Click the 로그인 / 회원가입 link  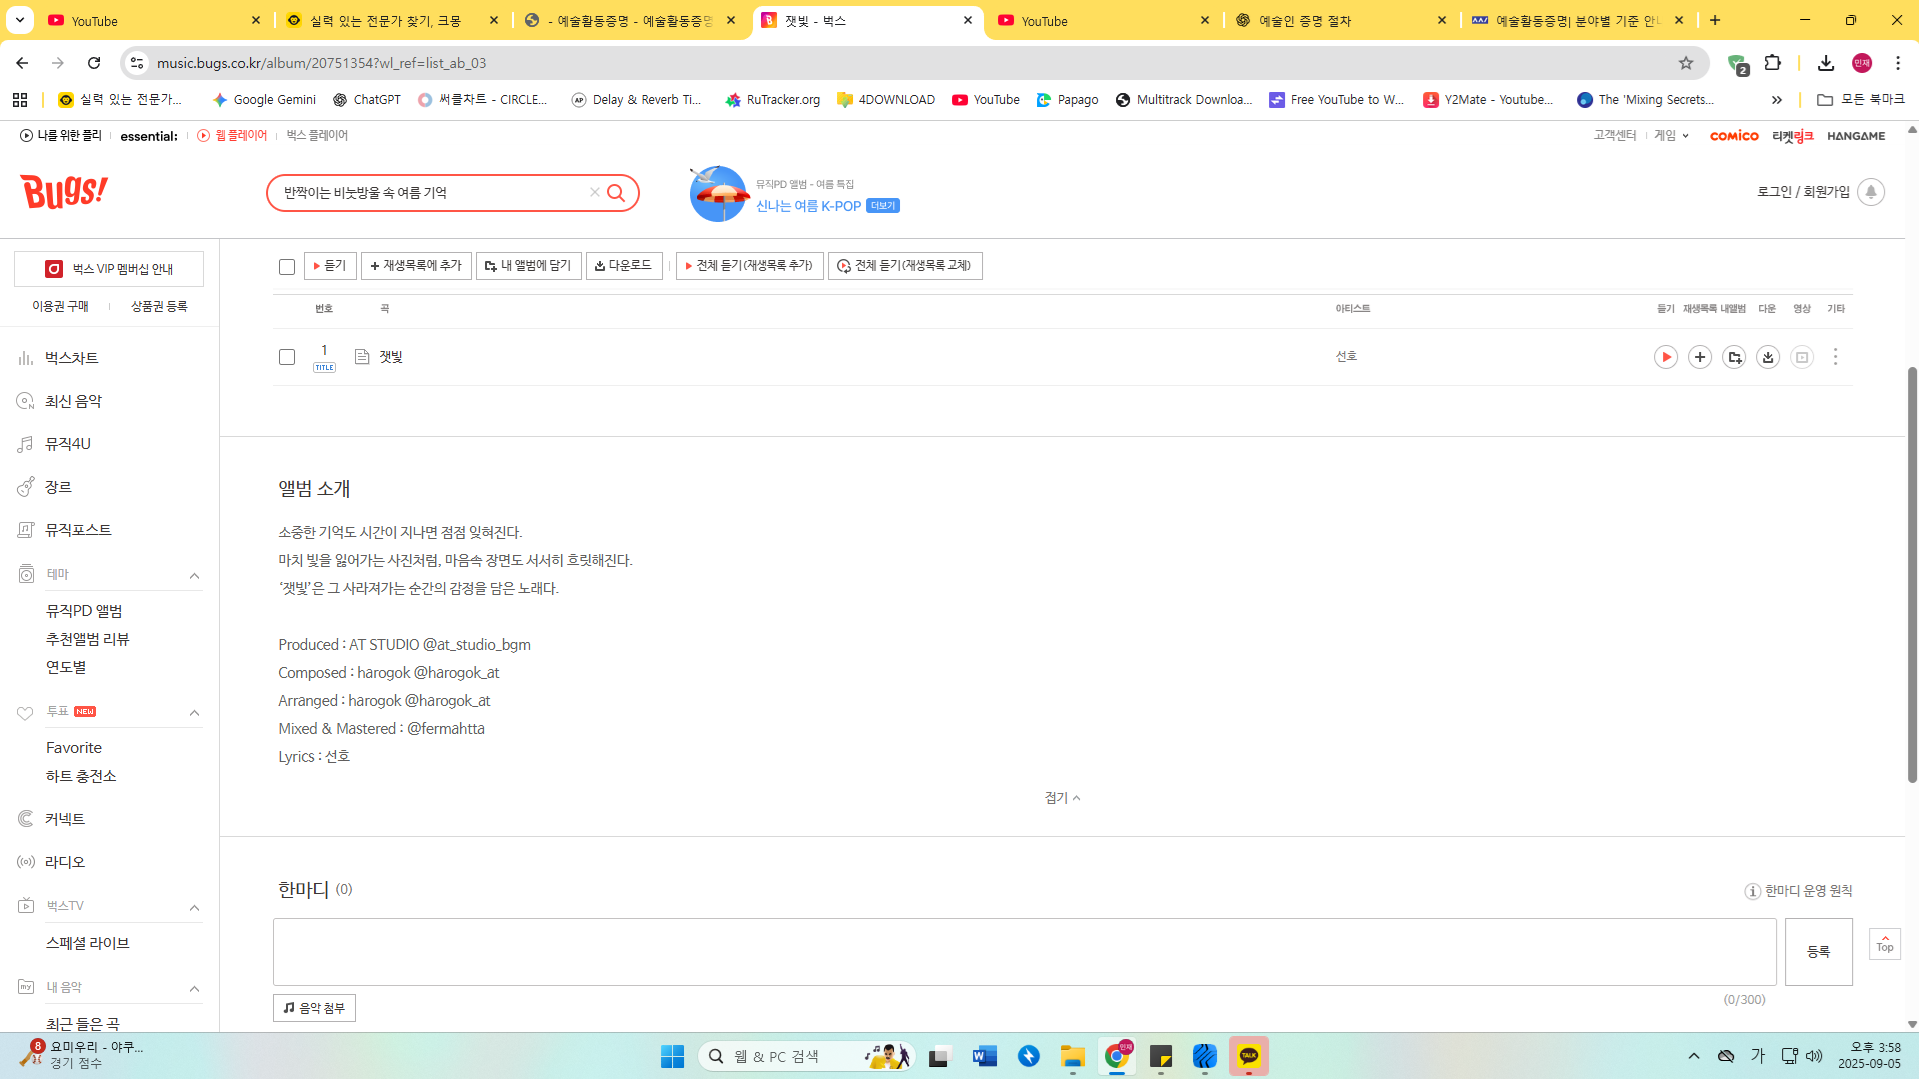(x=1803, y=192)
